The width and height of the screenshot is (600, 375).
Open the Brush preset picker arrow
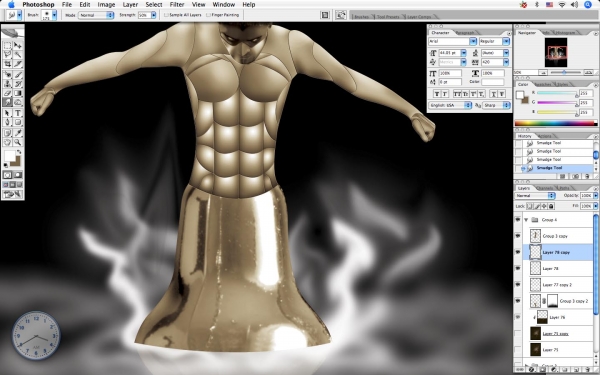tap(54, 15)
